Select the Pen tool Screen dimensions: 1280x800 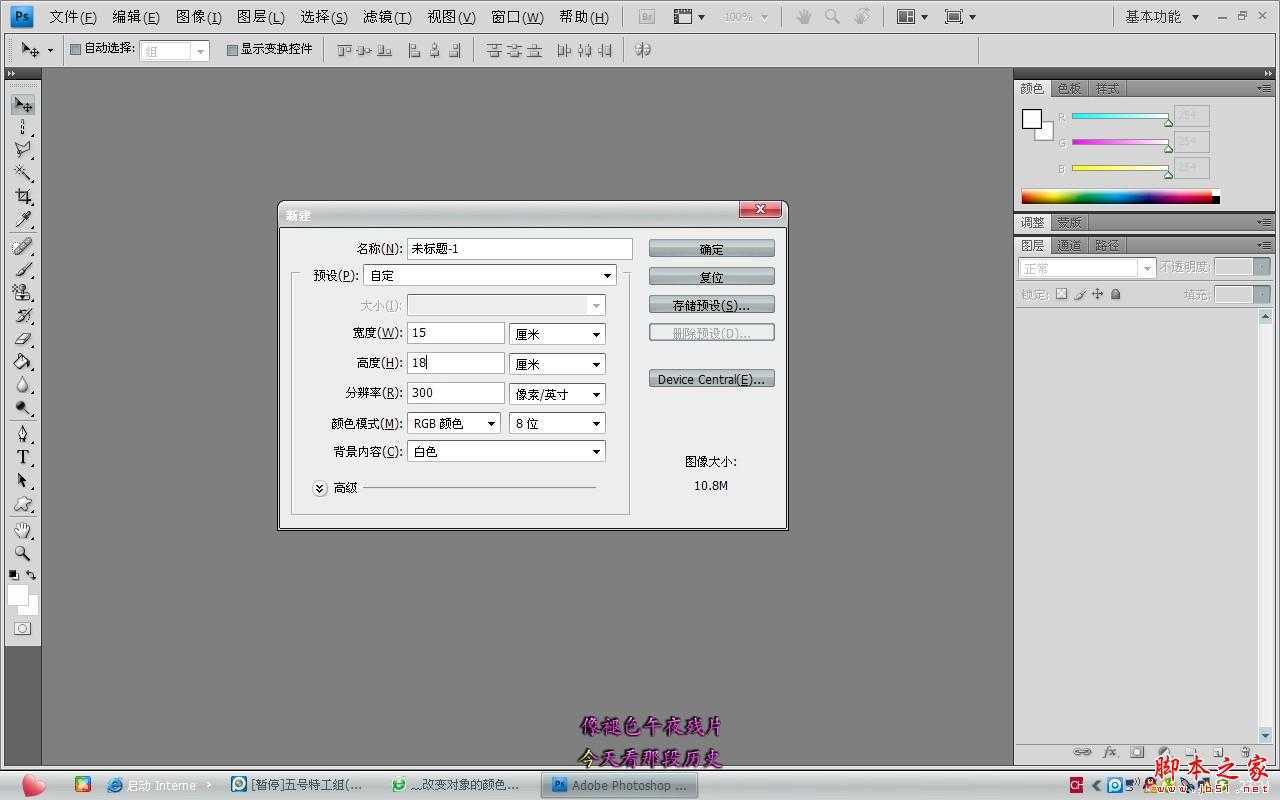[22, 434]
